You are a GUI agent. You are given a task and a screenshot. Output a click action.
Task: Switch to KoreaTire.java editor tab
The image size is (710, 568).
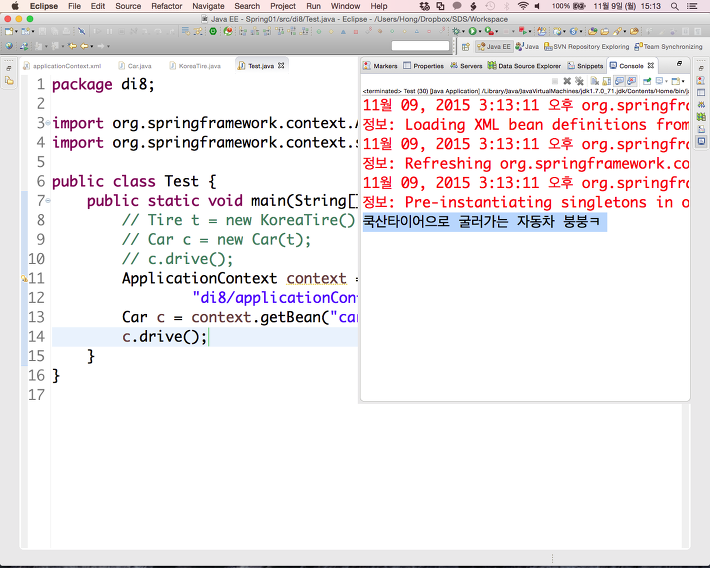tap(195, 66)
